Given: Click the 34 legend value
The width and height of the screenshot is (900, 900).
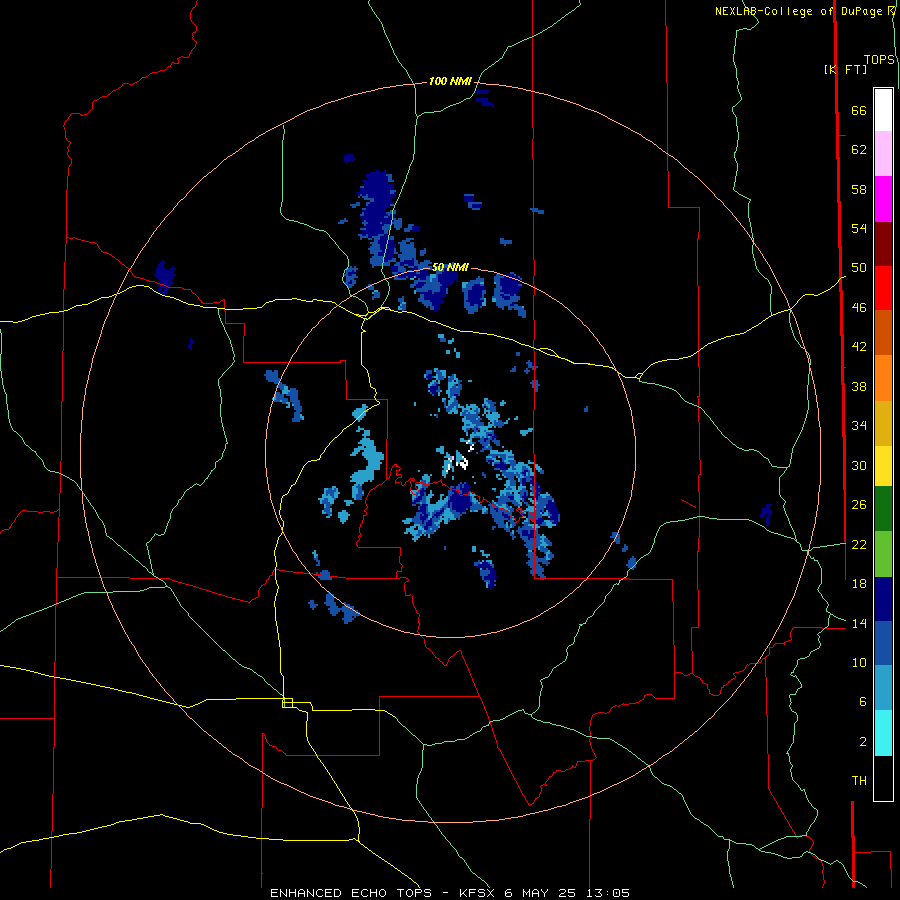Looking at the screenshot, I should point(859,425).
